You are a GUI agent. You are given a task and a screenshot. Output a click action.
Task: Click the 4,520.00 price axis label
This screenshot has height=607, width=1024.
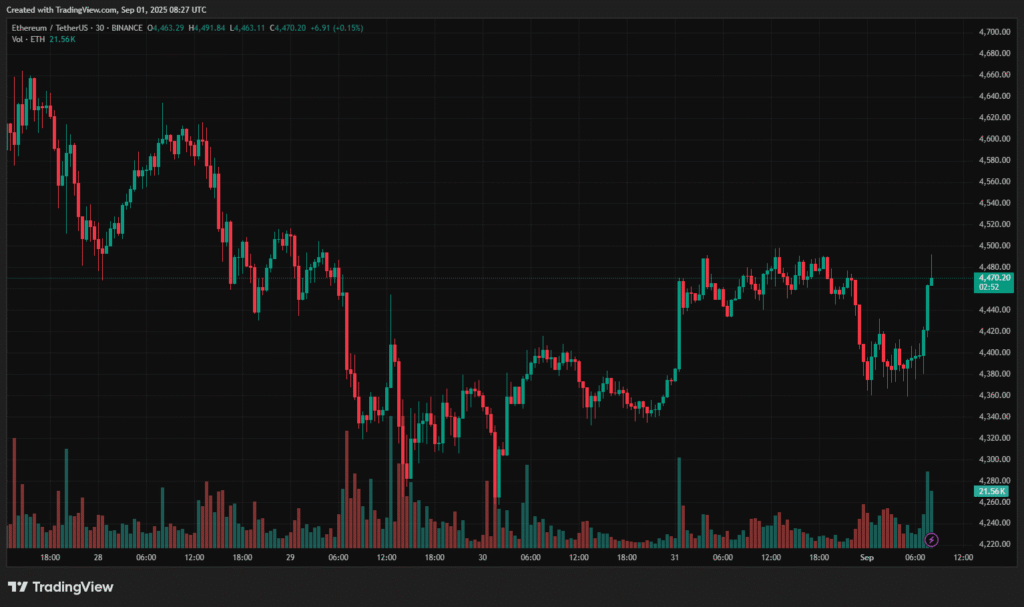[995, 224]
